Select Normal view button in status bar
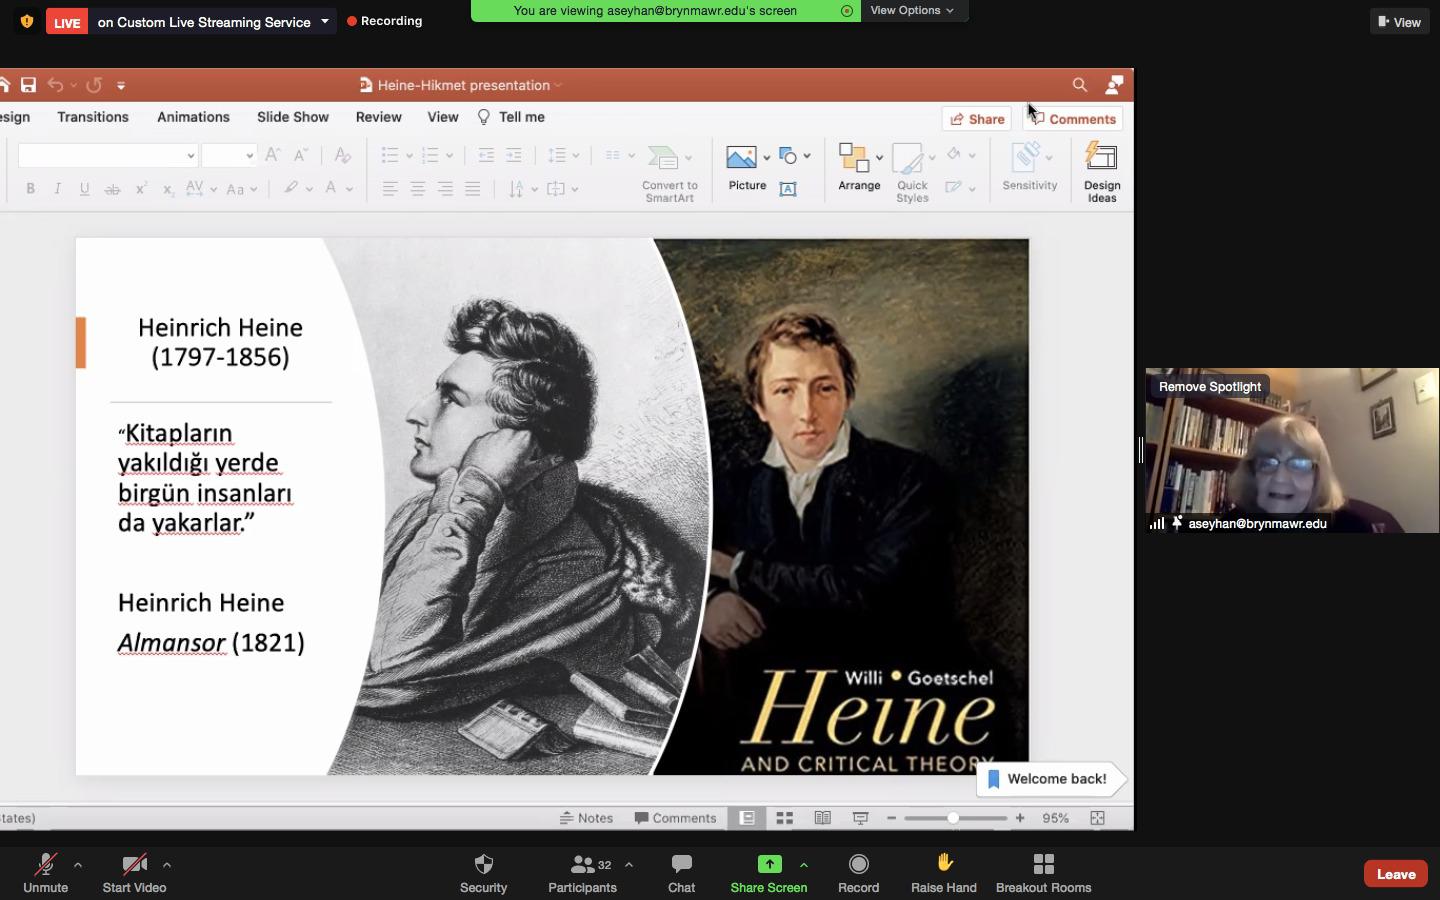The height and width of the screenshot is (900, 1440). pos(747,818)
